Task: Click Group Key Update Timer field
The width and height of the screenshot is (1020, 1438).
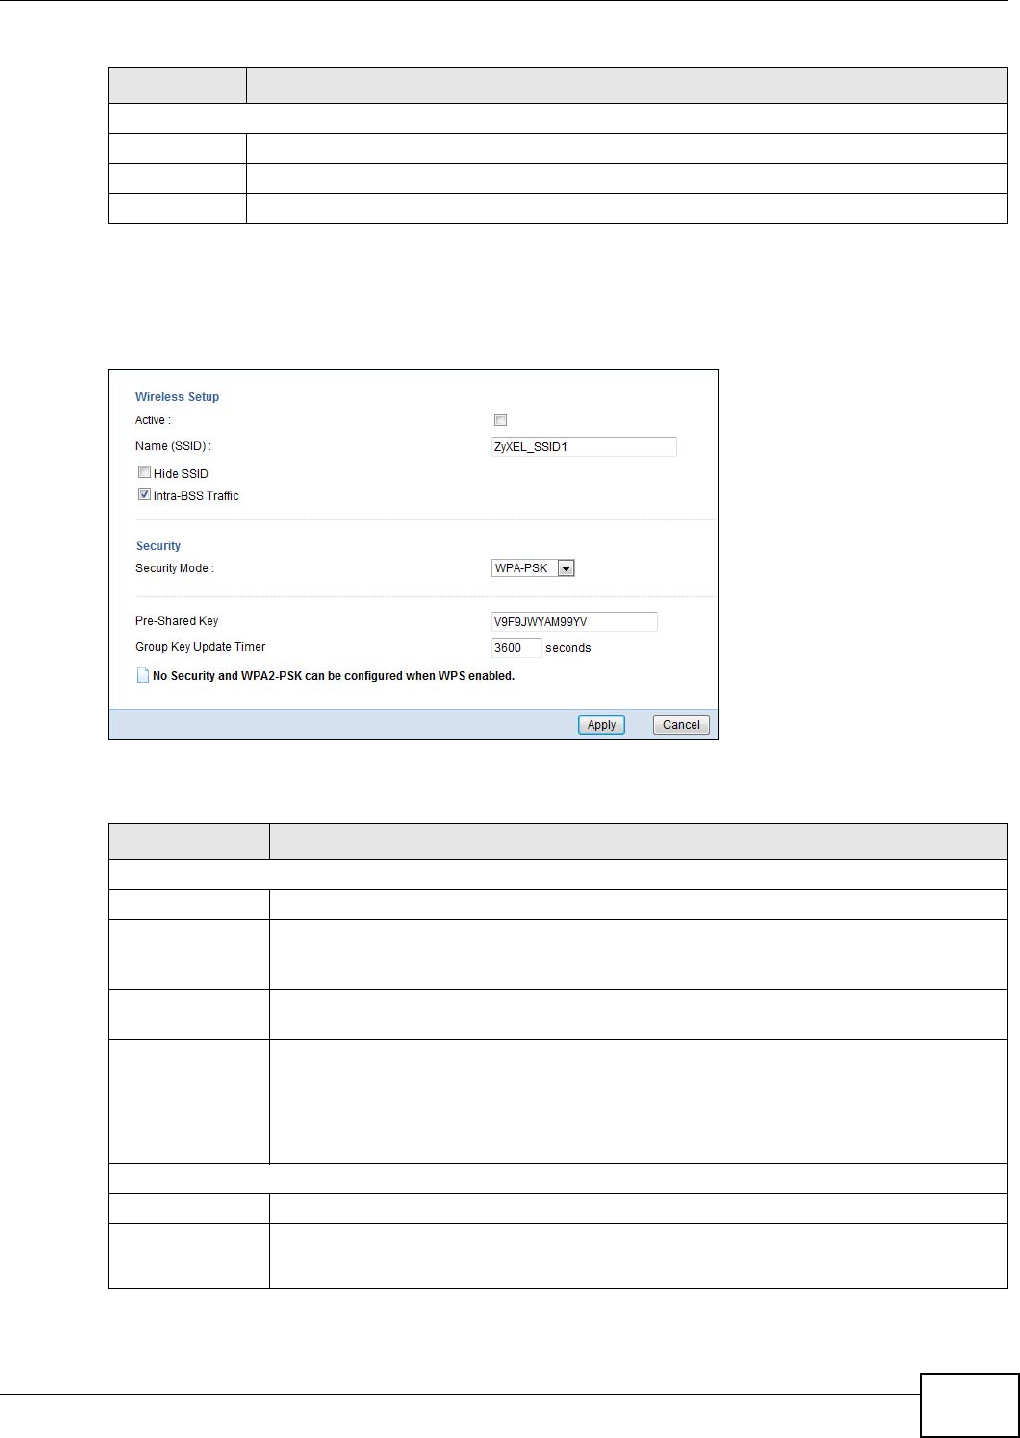Action: click(x=516, y=648)
